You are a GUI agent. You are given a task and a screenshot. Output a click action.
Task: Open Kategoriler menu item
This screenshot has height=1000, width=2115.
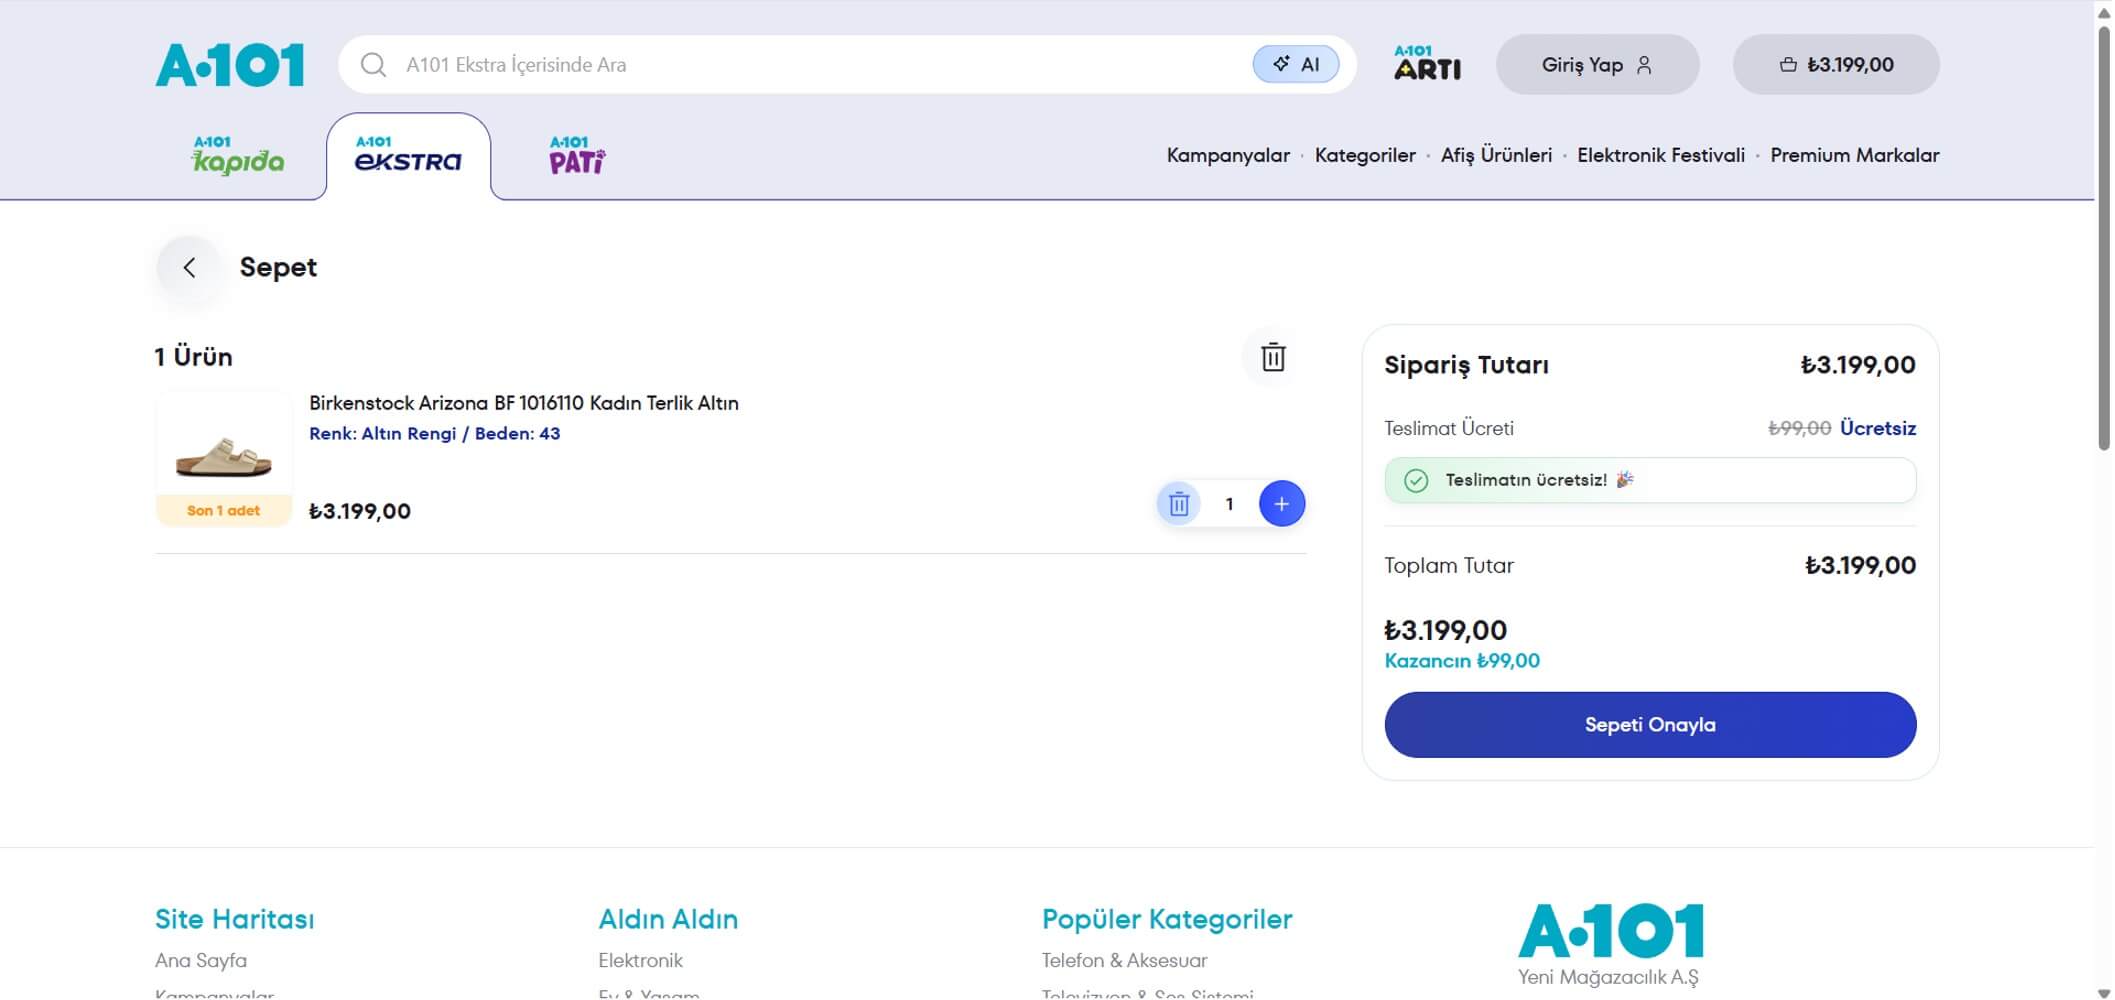point(1365,155)
